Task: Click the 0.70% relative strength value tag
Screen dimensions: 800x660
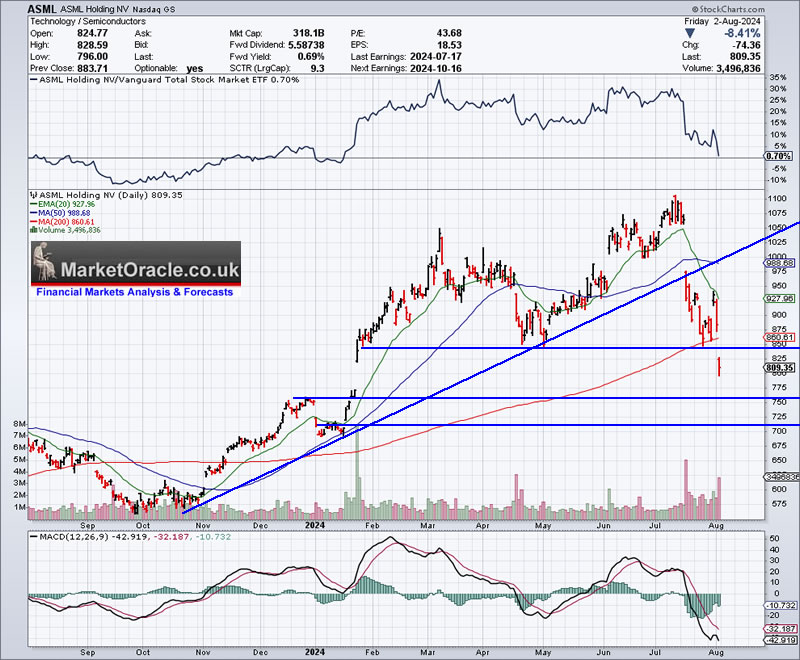Action: click(779, 156)
